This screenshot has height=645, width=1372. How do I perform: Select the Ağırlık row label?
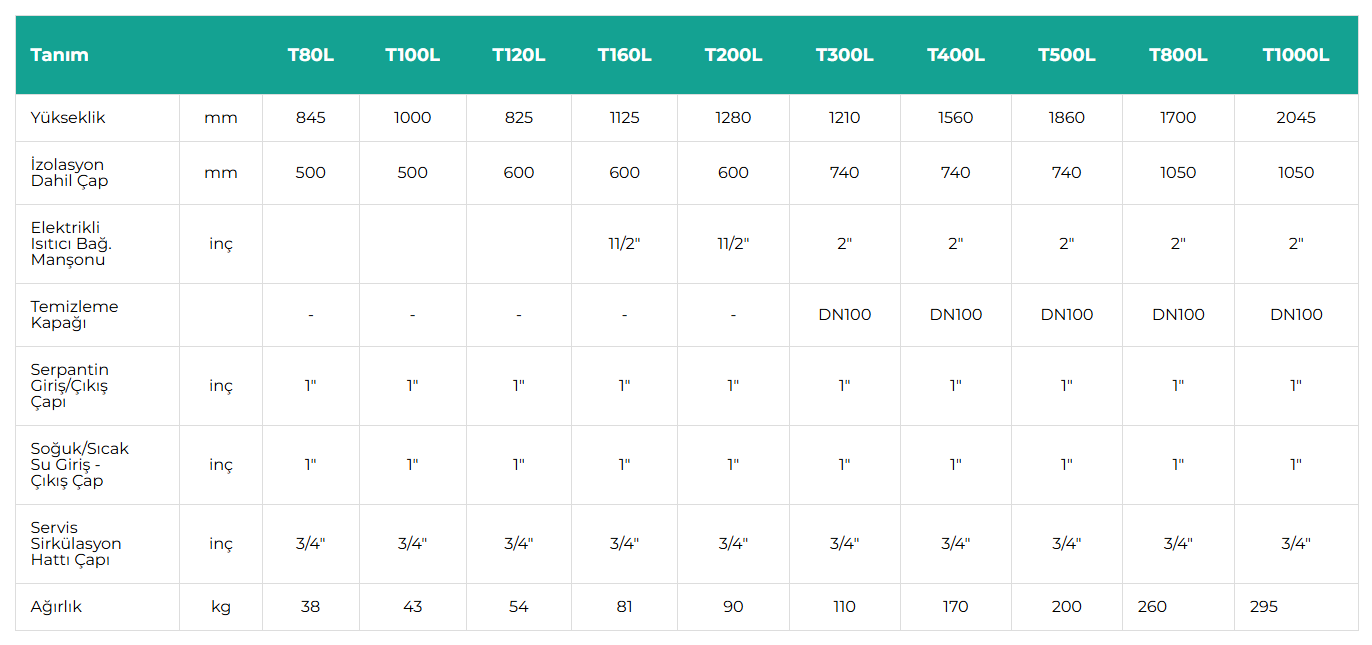click(56, 607)
